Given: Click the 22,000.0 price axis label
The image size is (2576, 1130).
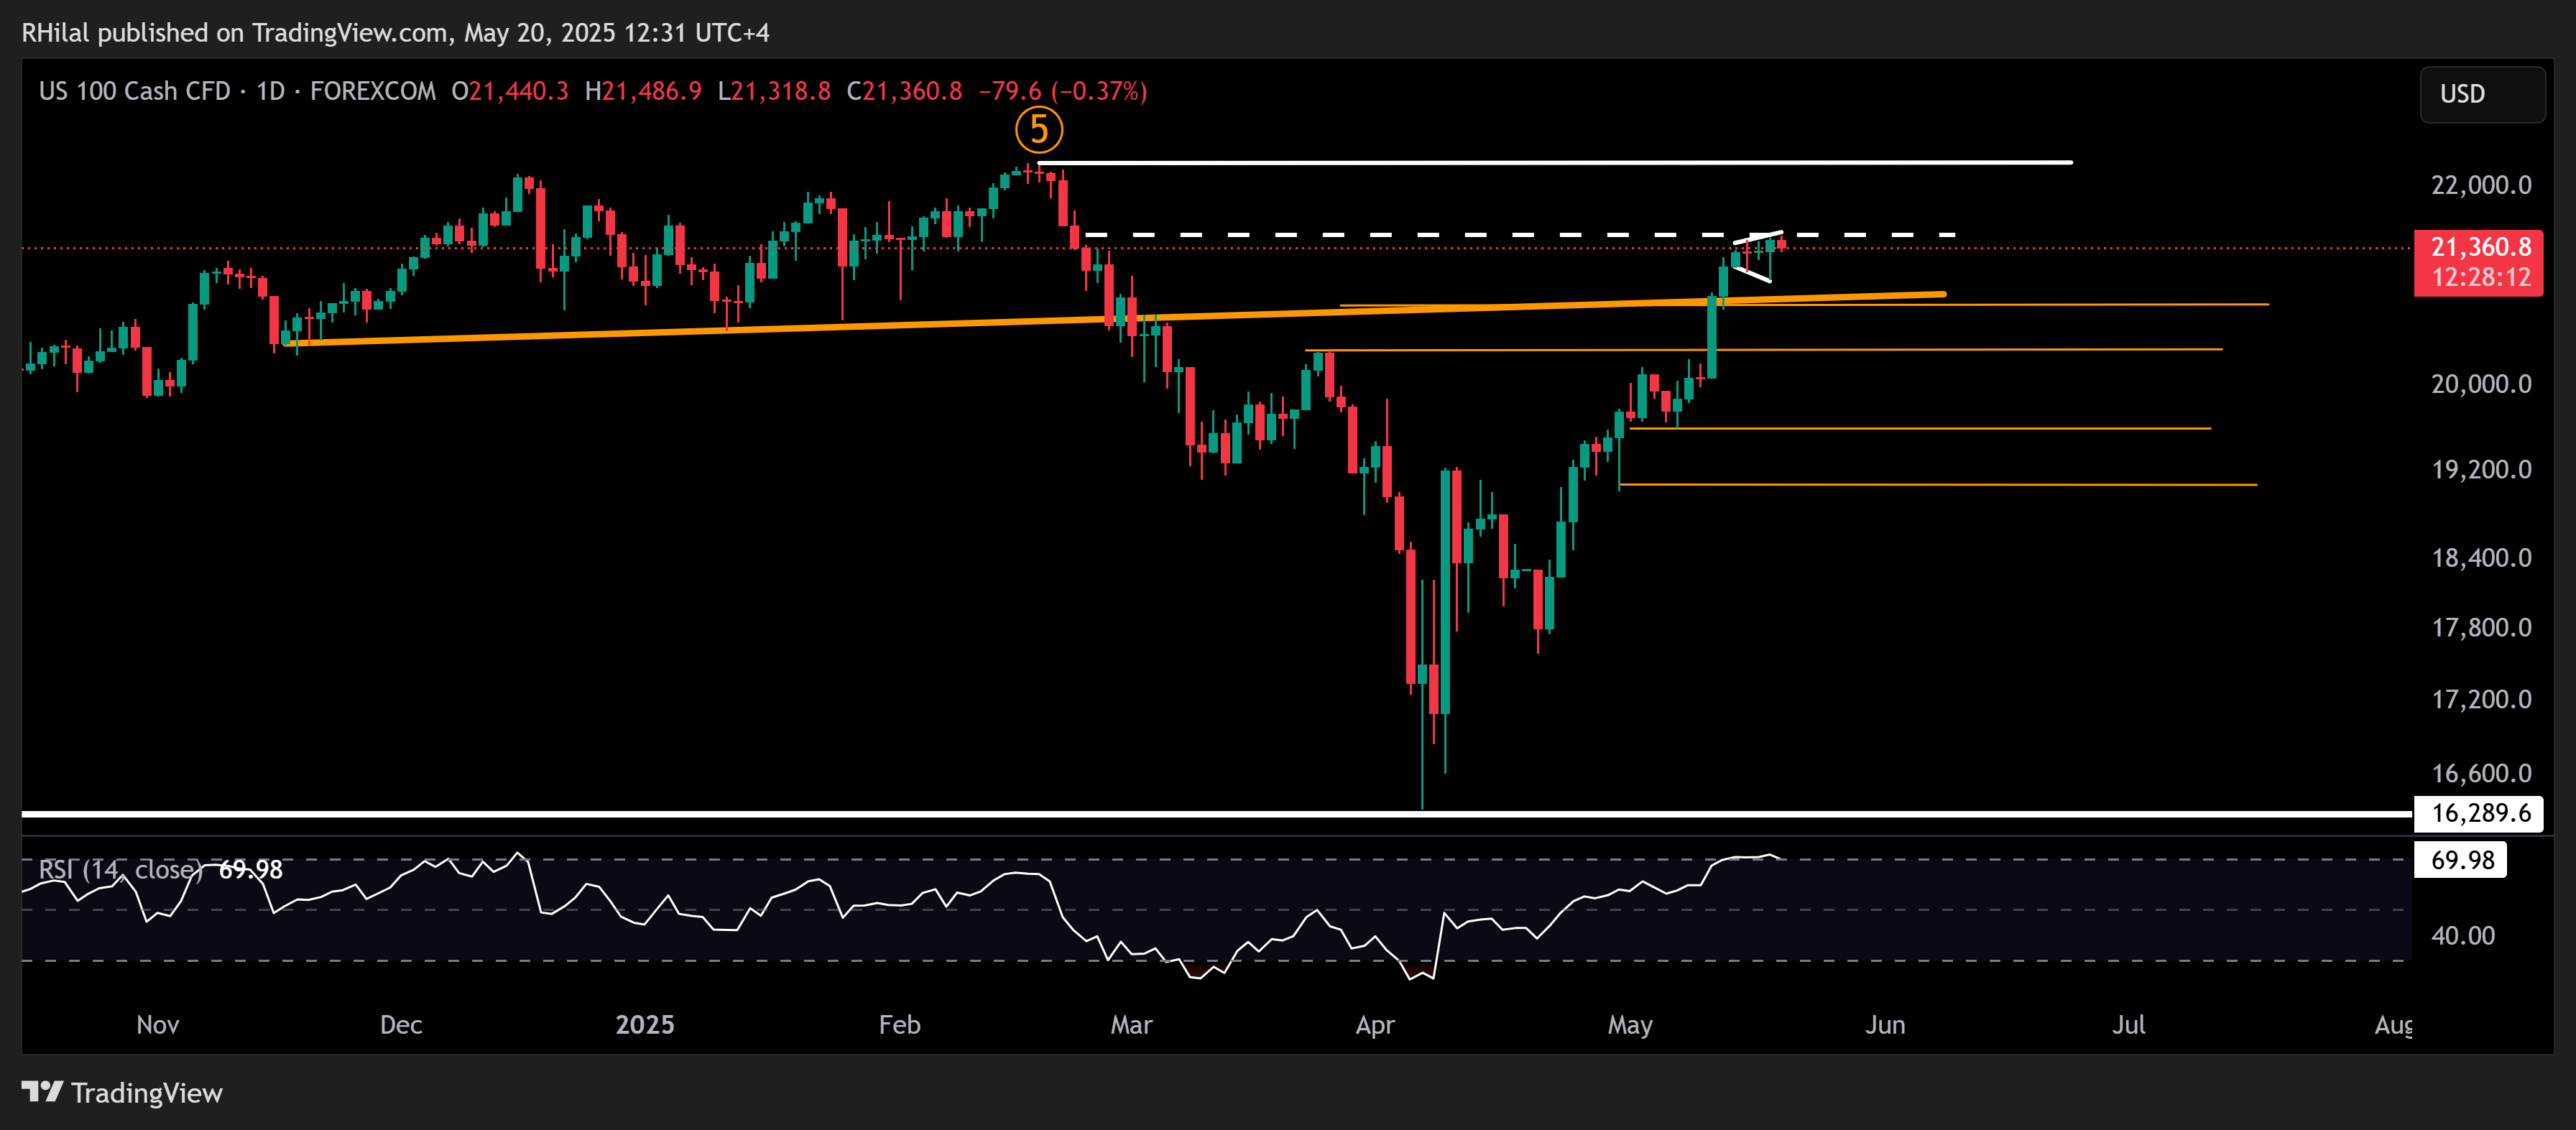Looking at the screenshot, I should coord(2481,185).
